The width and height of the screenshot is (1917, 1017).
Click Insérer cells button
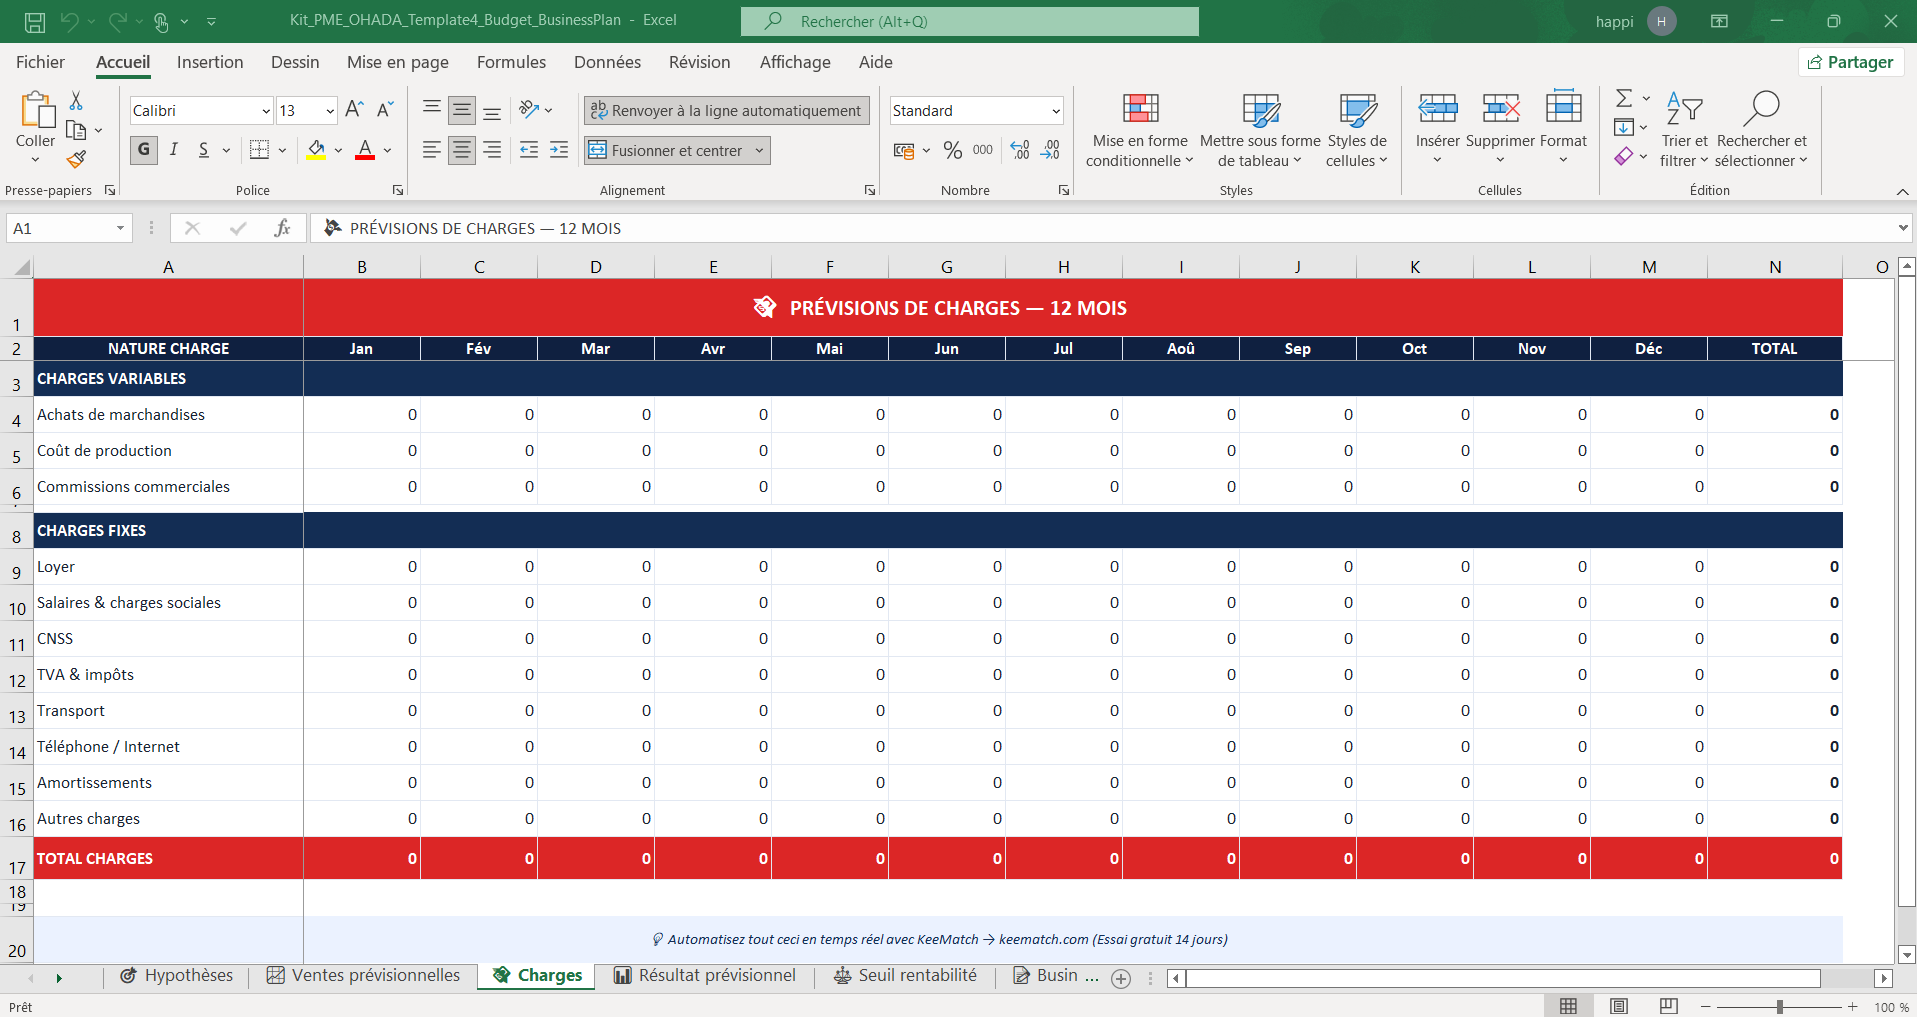click(1437, 128)
